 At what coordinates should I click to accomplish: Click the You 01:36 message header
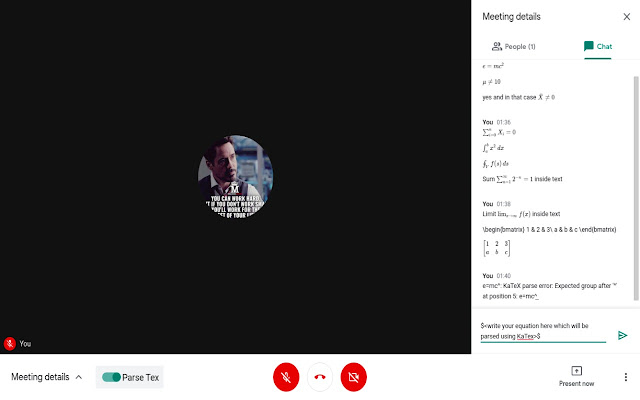tap(496, 122)
